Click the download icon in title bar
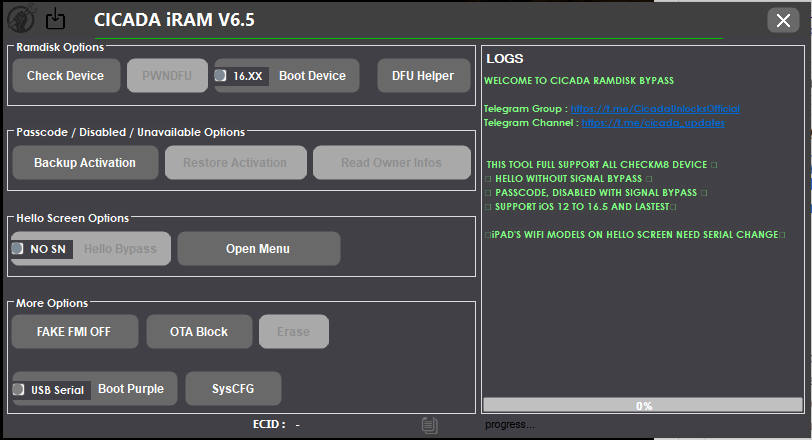The width and height of the screenshot is (812, 440). 56,18
